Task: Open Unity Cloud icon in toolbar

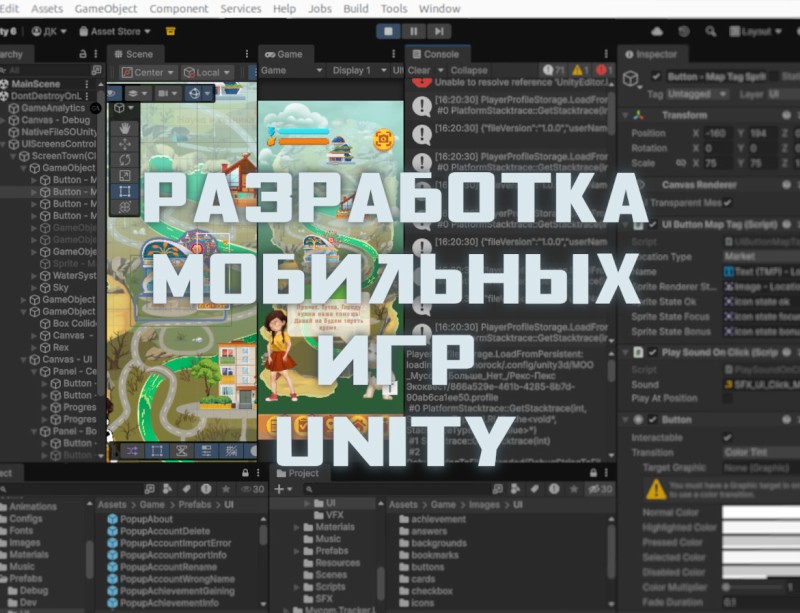Action: (x=657, y=32)
